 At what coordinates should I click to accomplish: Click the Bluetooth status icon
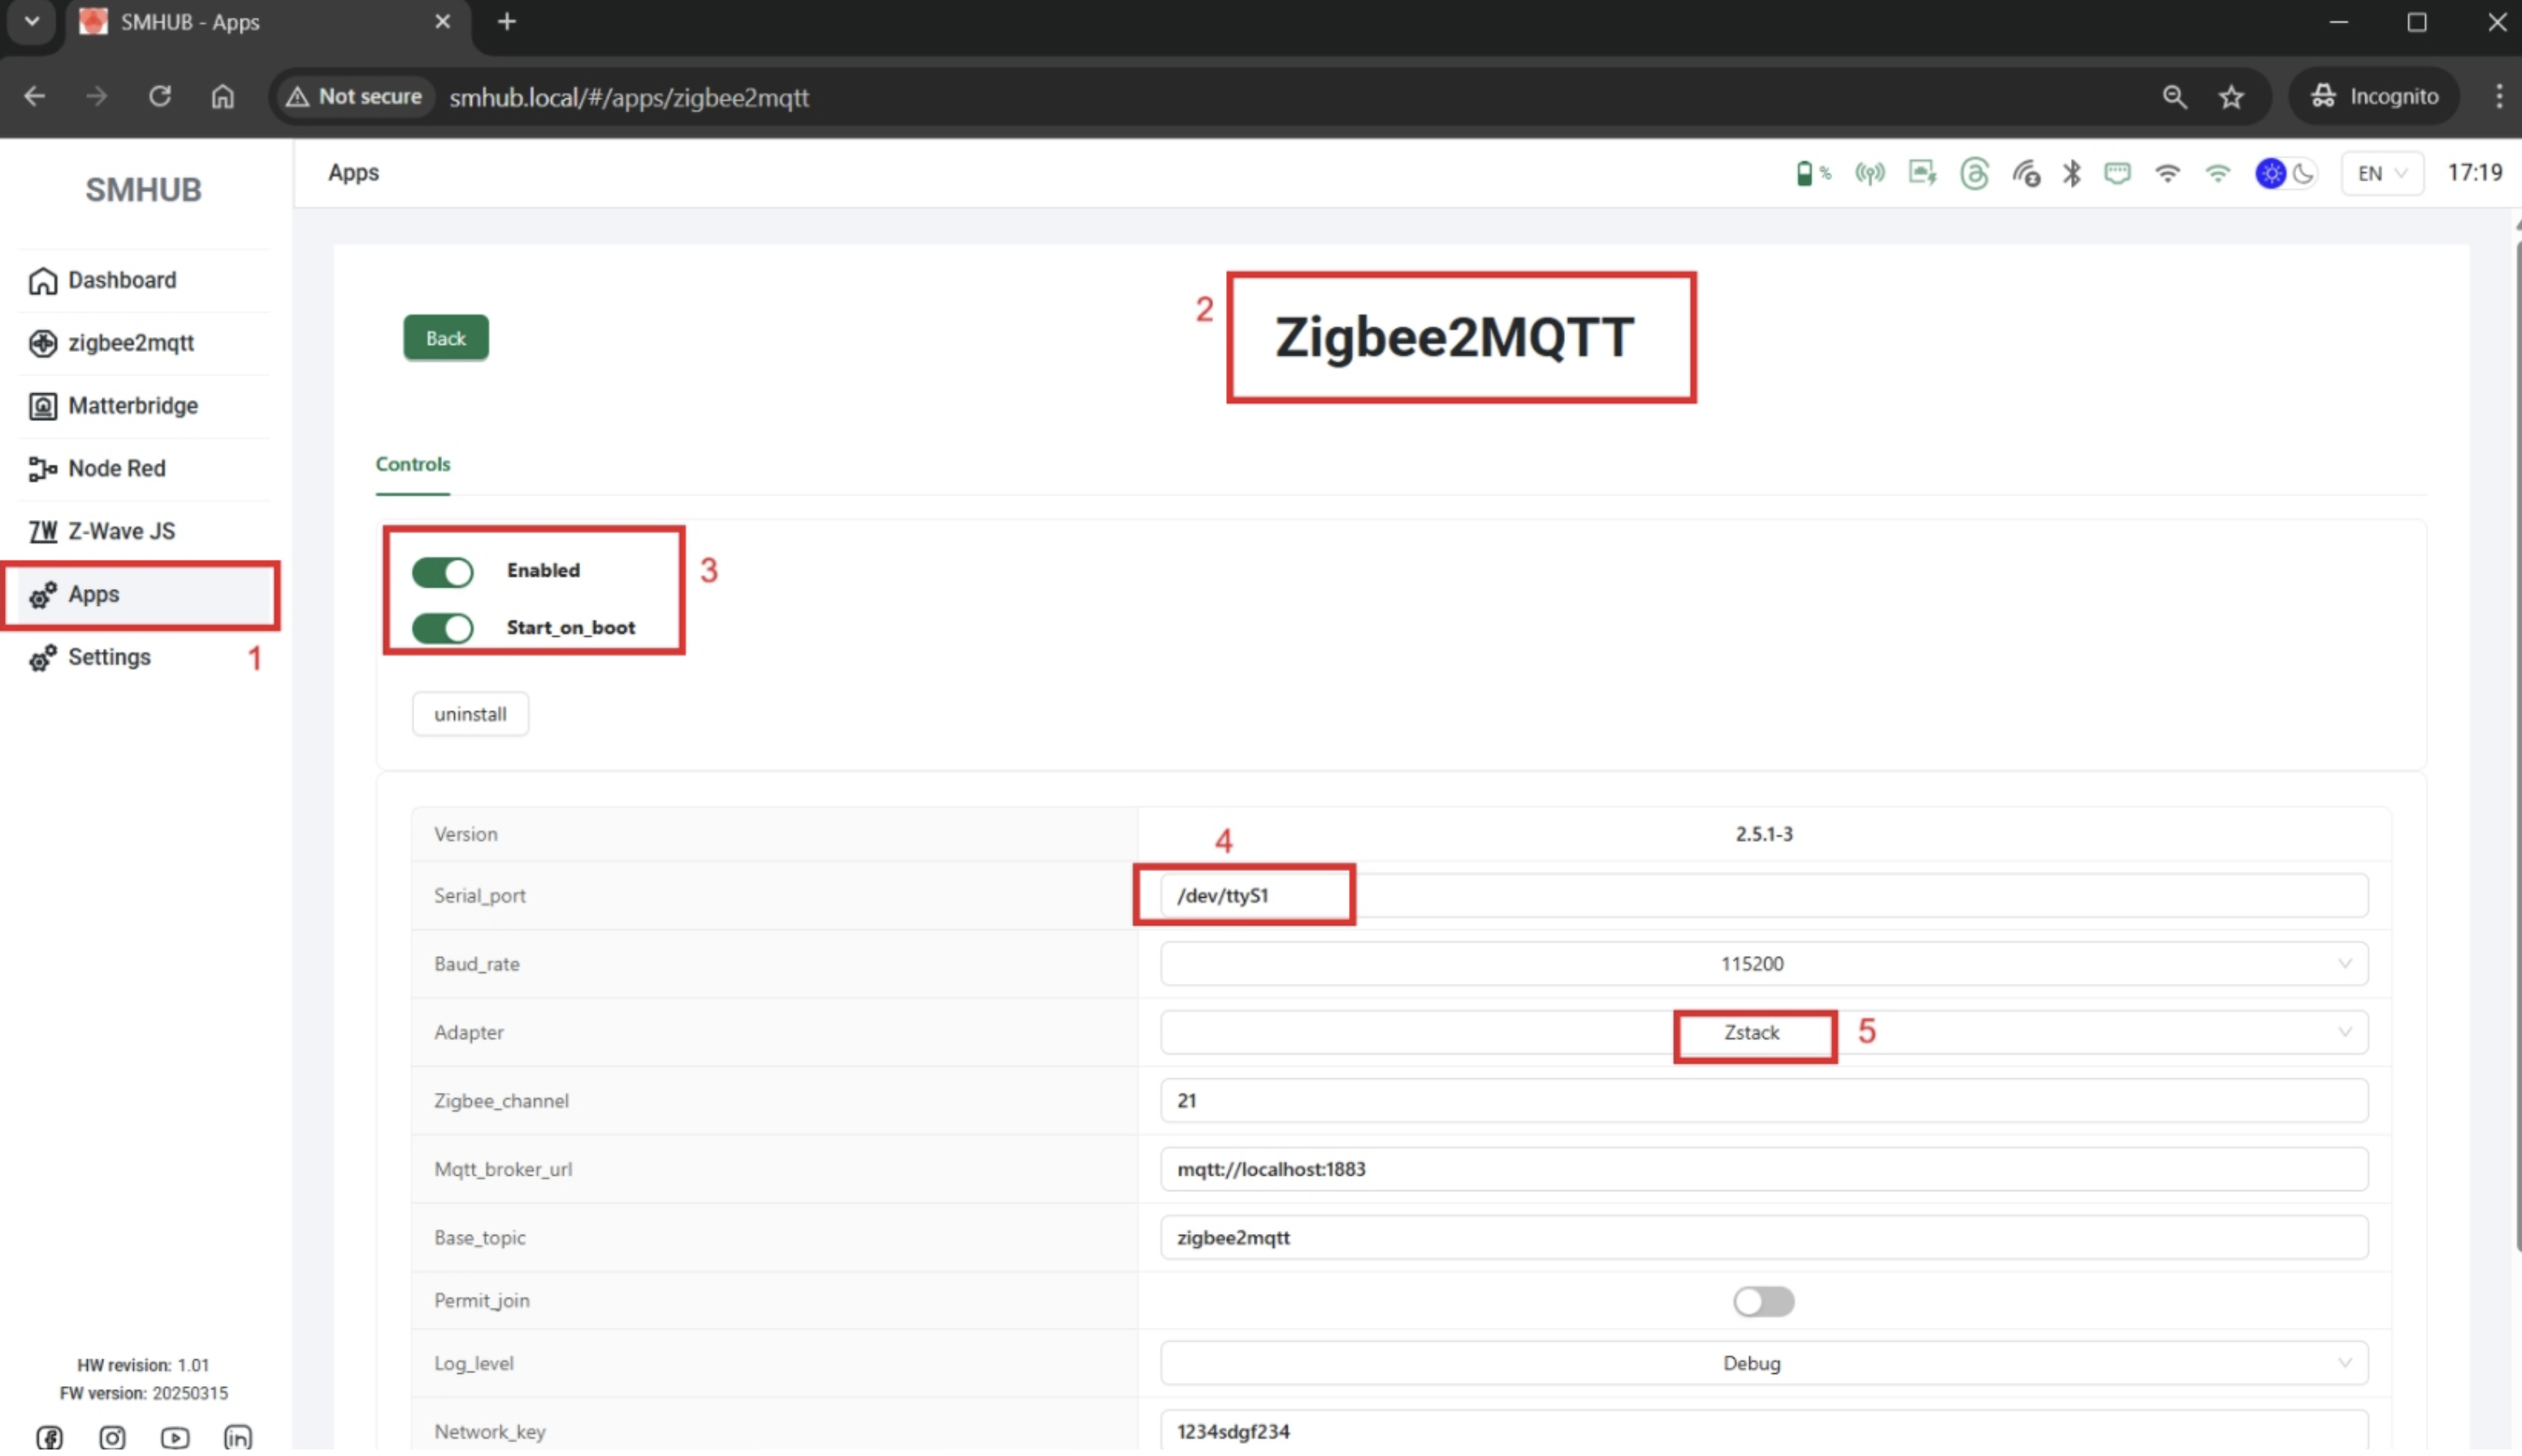click(2071, 173)
